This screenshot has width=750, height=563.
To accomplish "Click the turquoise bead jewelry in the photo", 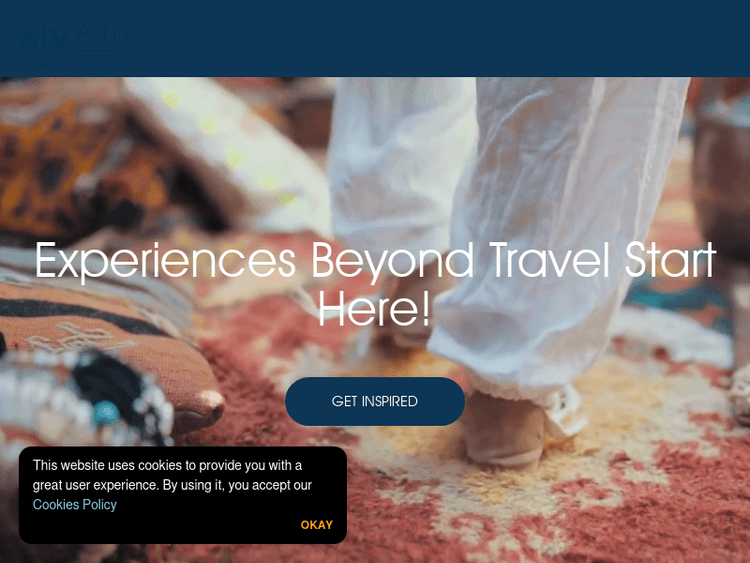I will click(x=106, y=412).
